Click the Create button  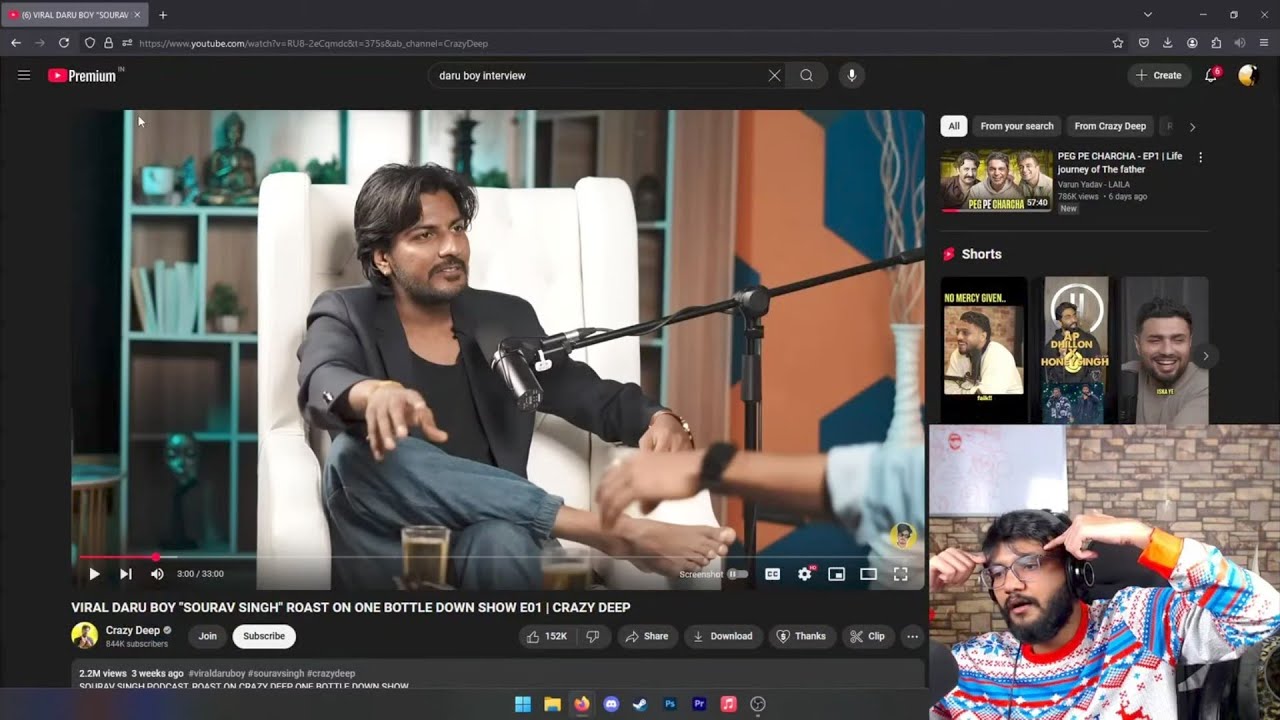(x=1159, y=75)
